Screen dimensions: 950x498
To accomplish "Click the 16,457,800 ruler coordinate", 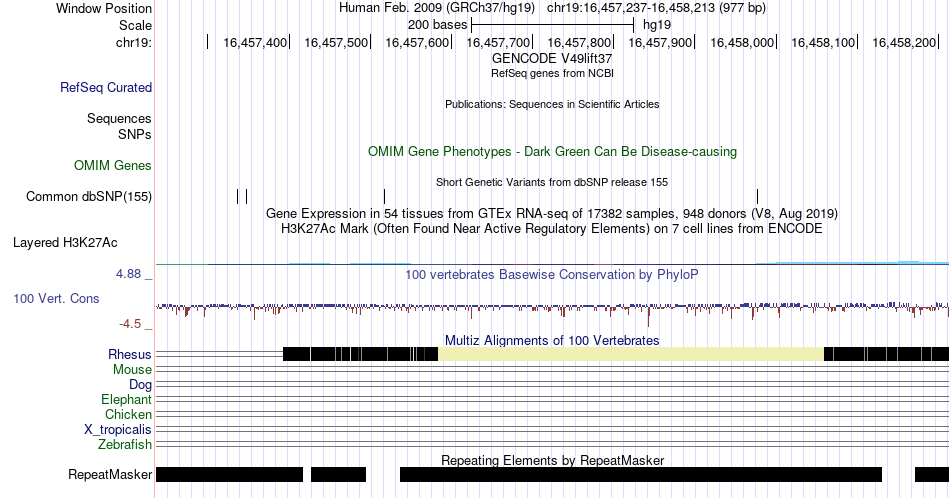I will pyautogui.click(x=579, y=42).
